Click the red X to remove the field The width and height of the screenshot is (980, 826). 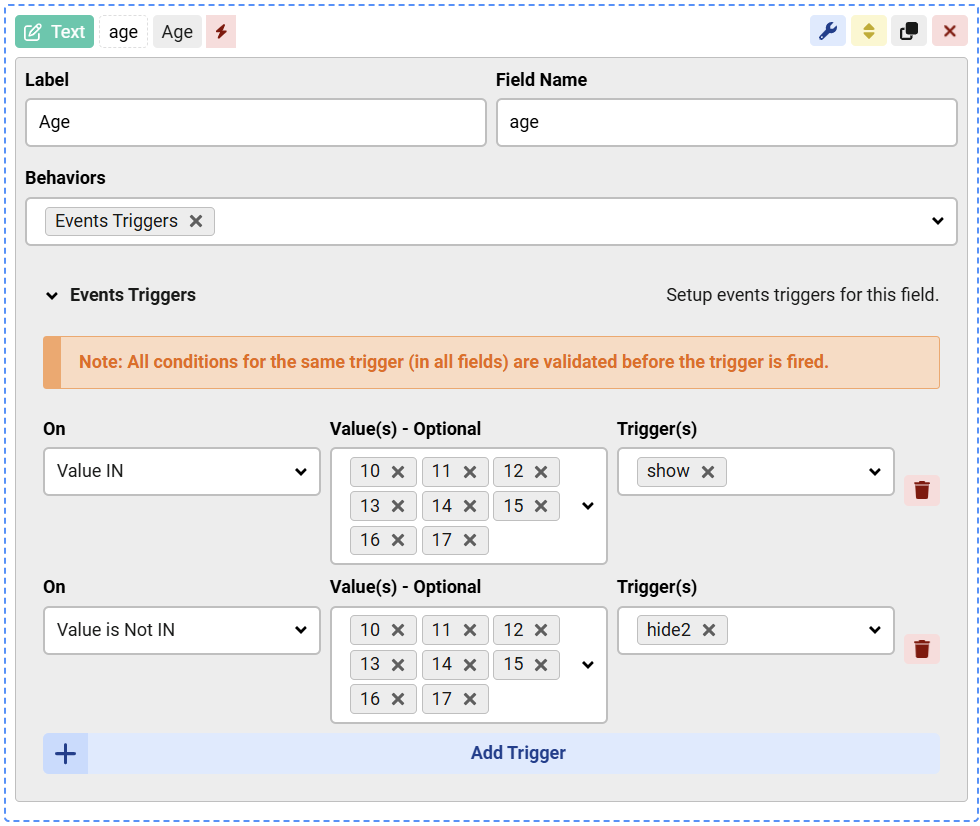[x=949, y=31]
